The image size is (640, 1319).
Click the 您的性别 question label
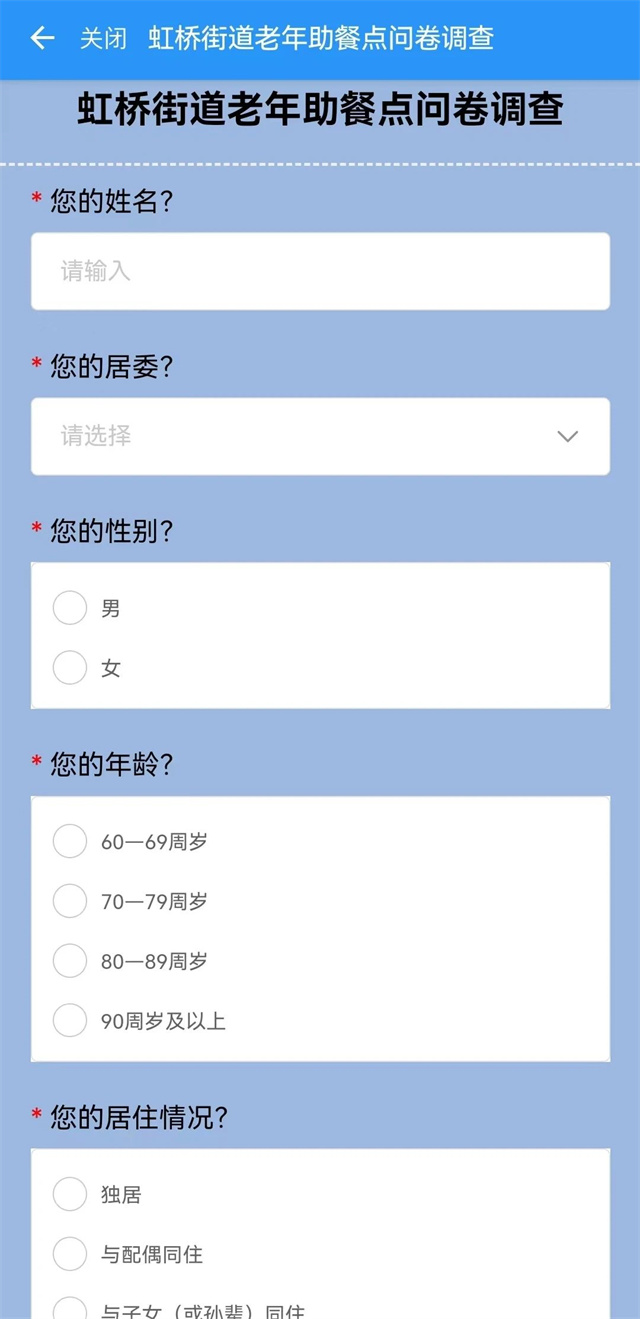(x=112, y=532)
